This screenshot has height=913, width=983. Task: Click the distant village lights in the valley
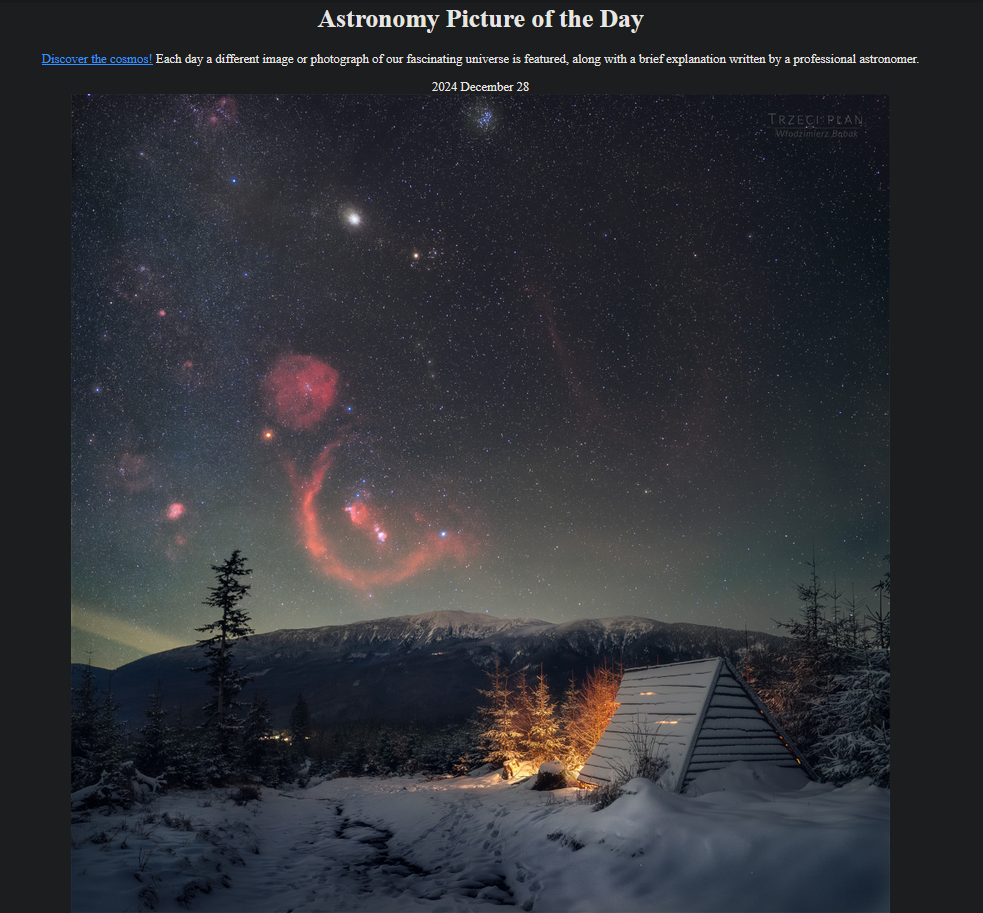(276, 737)
